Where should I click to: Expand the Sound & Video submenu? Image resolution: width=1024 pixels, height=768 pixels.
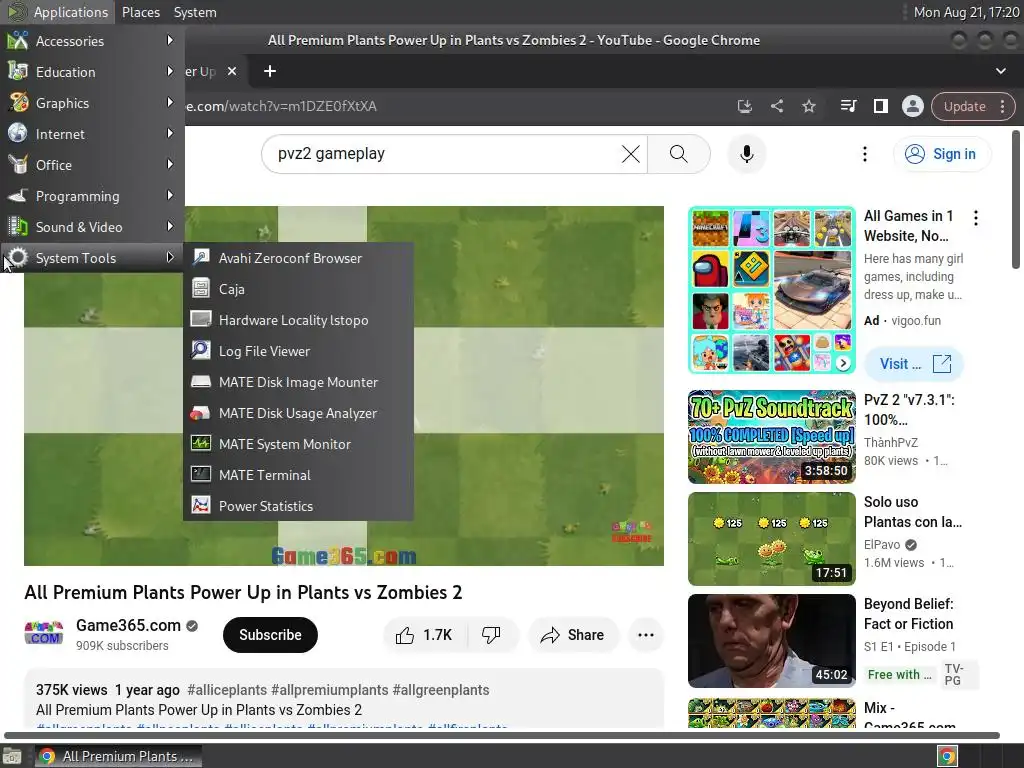(x=91, y=227)
